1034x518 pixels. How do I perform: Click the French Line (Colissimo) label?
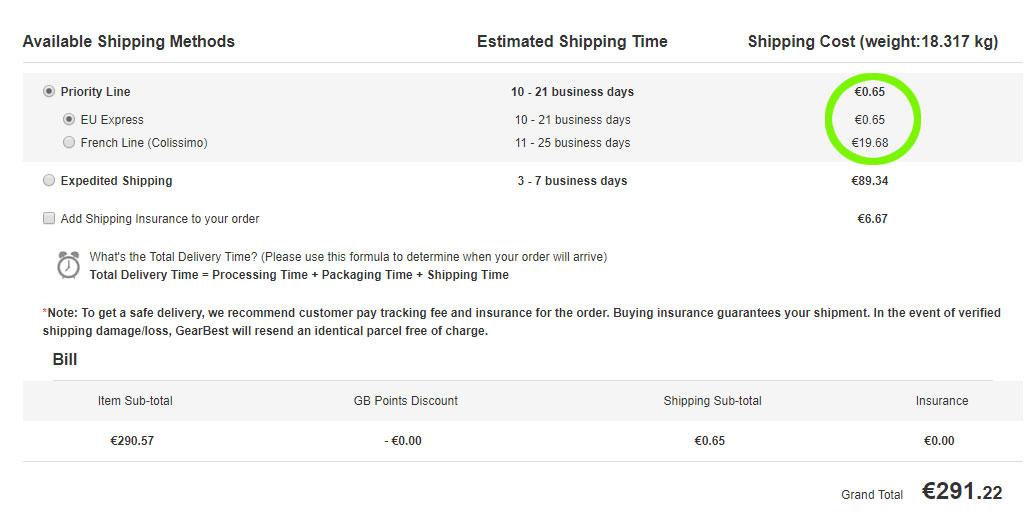click(x=144, y=143)
